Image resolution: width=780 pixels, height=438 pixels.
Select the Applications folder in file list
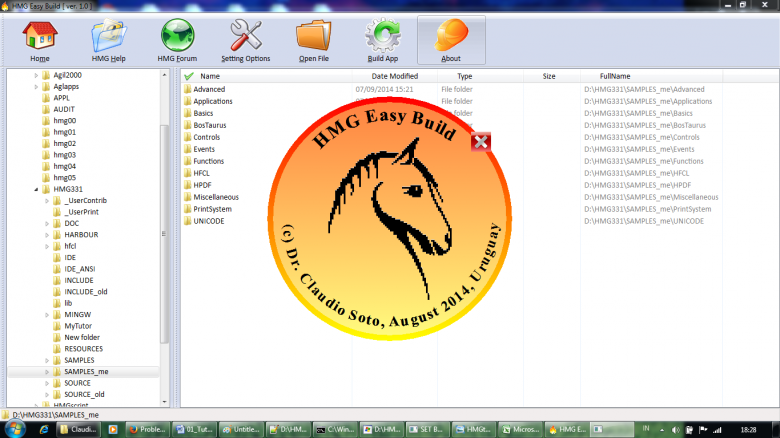[x=213, y=102]
